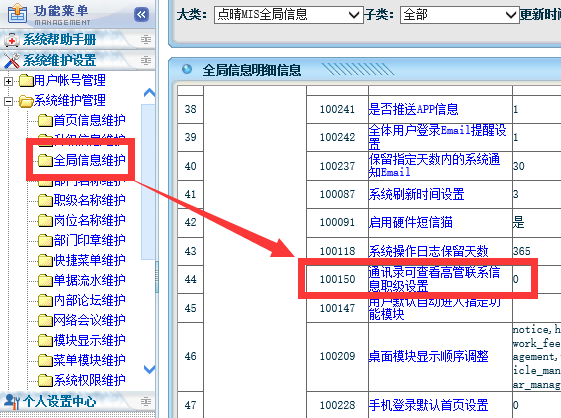Image resolution: width=561 pixels, height=418 pixels.
Task: Select 全局信息维护 in the tree
Action: pos(89,160)
